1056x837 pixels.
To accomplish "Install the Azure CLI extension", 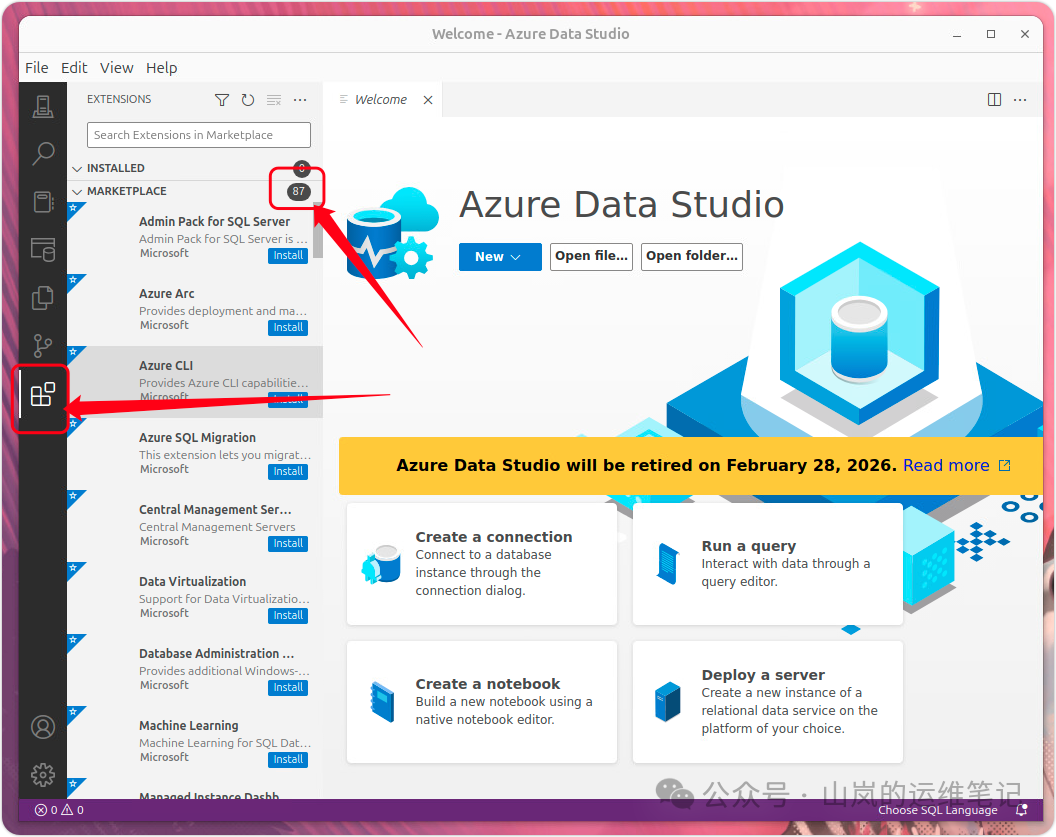I will click(x=288, y=399).
